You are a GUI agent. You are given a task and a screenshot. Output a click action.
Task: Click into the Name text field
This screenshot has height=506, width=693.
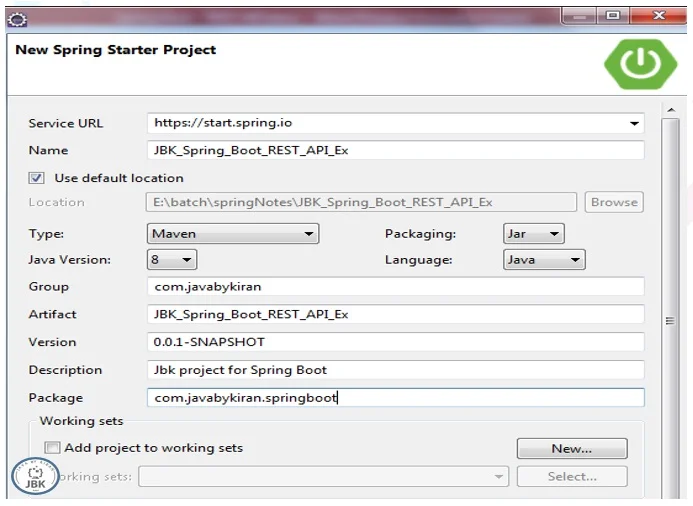click(396, 150)
